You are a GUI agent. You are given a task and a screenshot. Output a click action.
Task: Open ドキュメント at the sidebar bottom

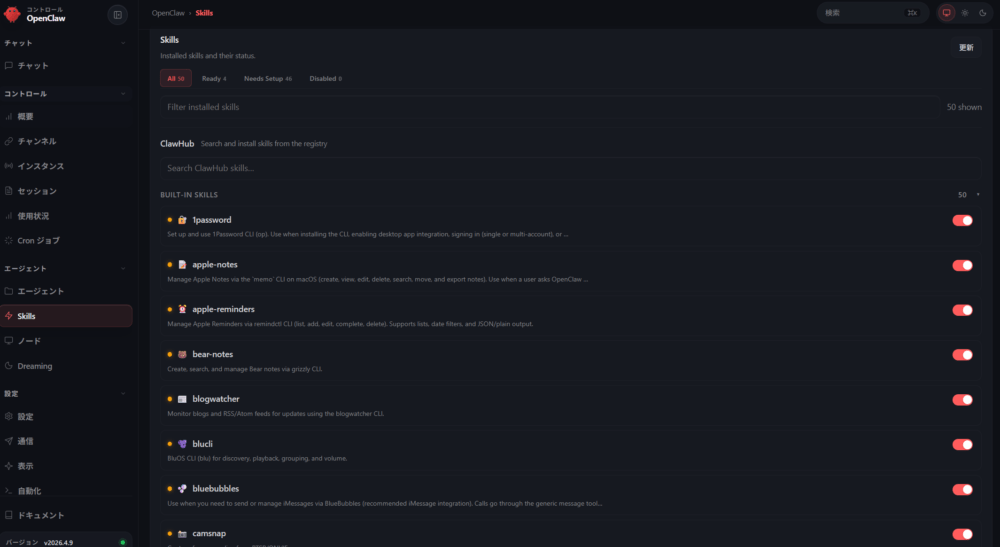pos(40,516)
